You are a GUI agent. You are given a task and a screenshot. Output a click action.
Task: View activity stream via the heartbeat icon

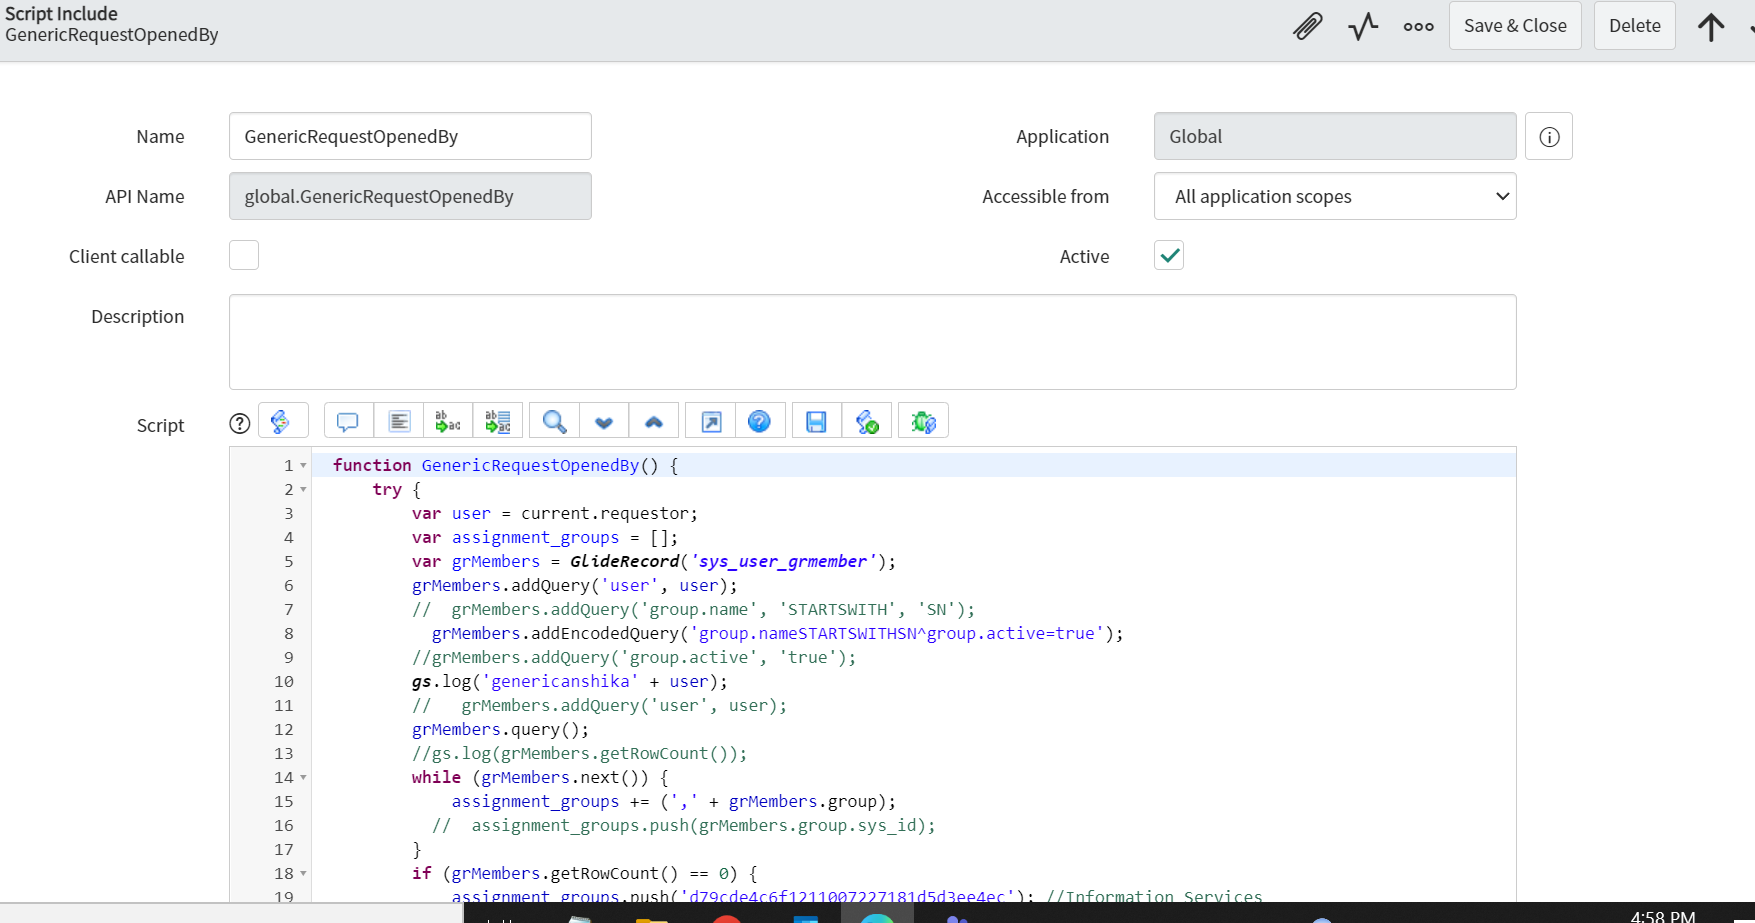1362,26
